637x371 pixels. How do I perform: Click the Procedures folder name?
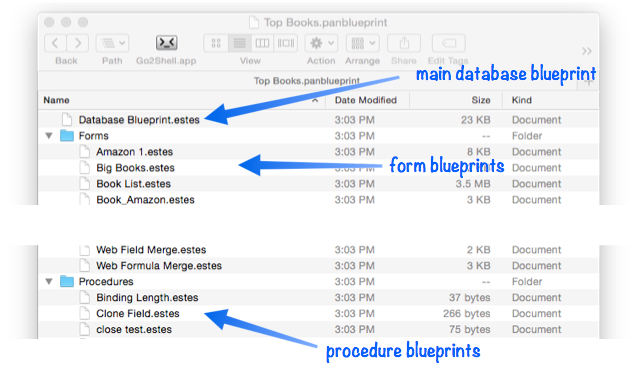tap(106, 282)
